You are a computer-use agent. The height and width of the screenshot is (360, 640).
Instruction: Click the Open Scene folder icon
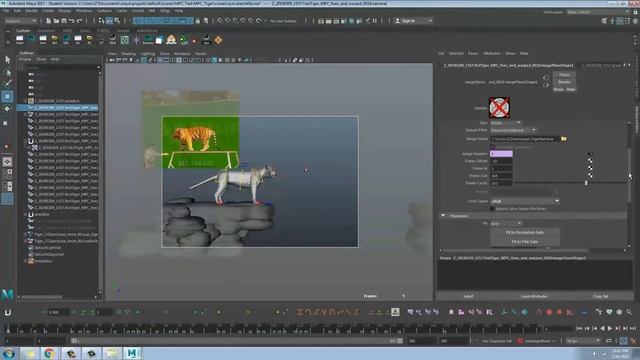point(56,21)
